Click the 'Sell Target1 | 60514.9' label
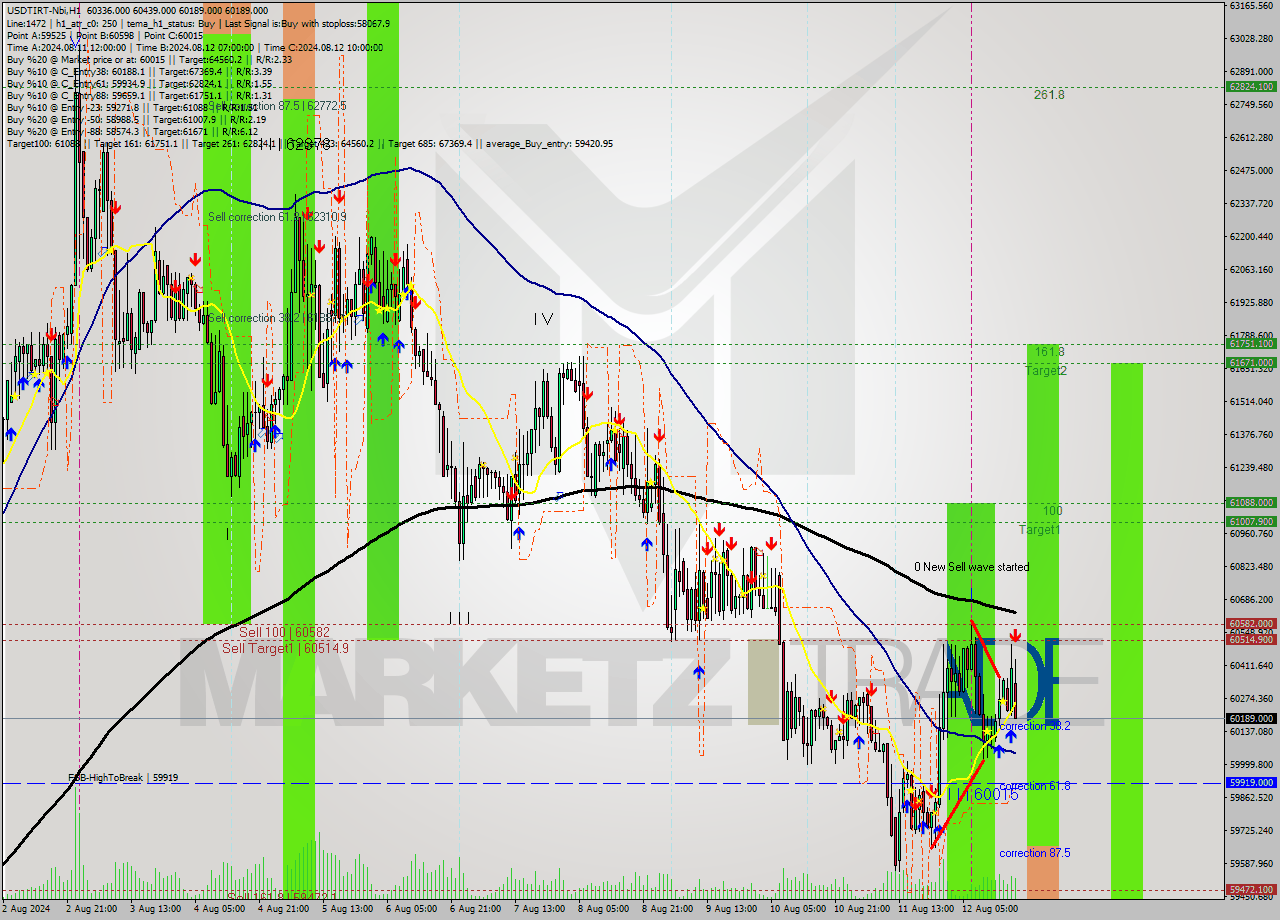 coord(285,648)
